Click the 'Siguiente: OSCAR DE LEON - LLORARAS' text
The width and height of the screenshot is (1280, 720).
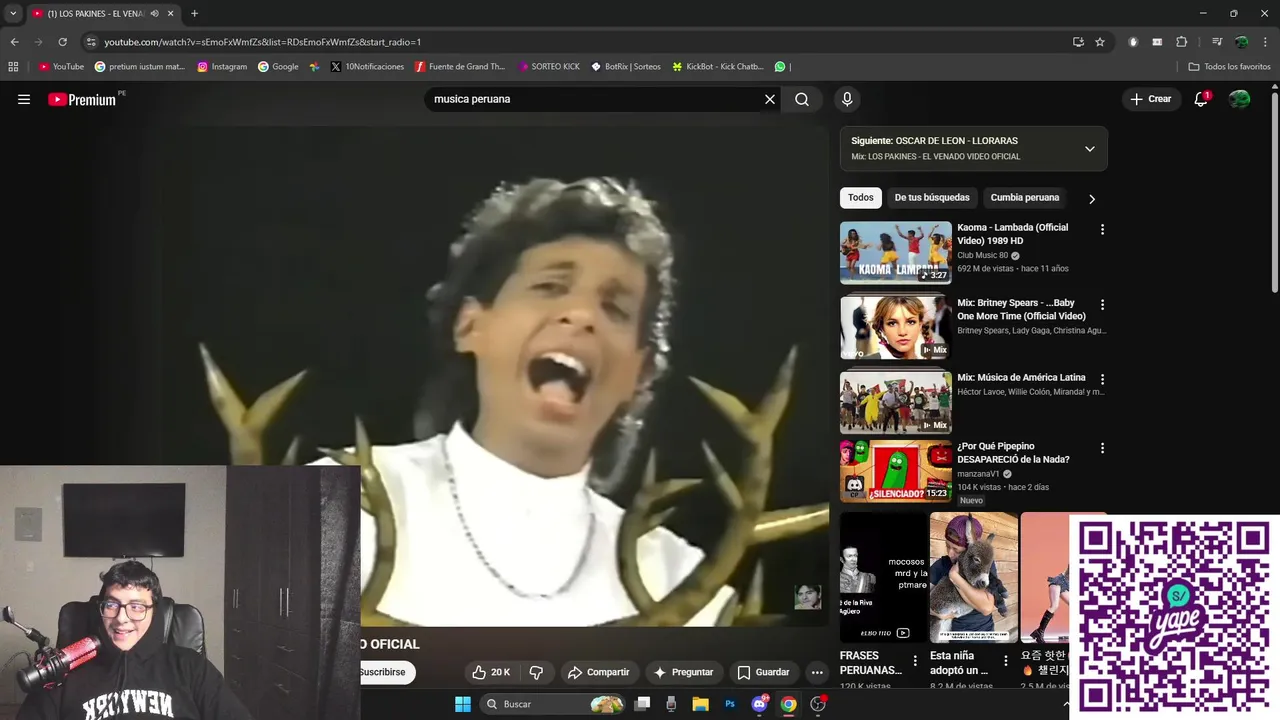(934, 141)
